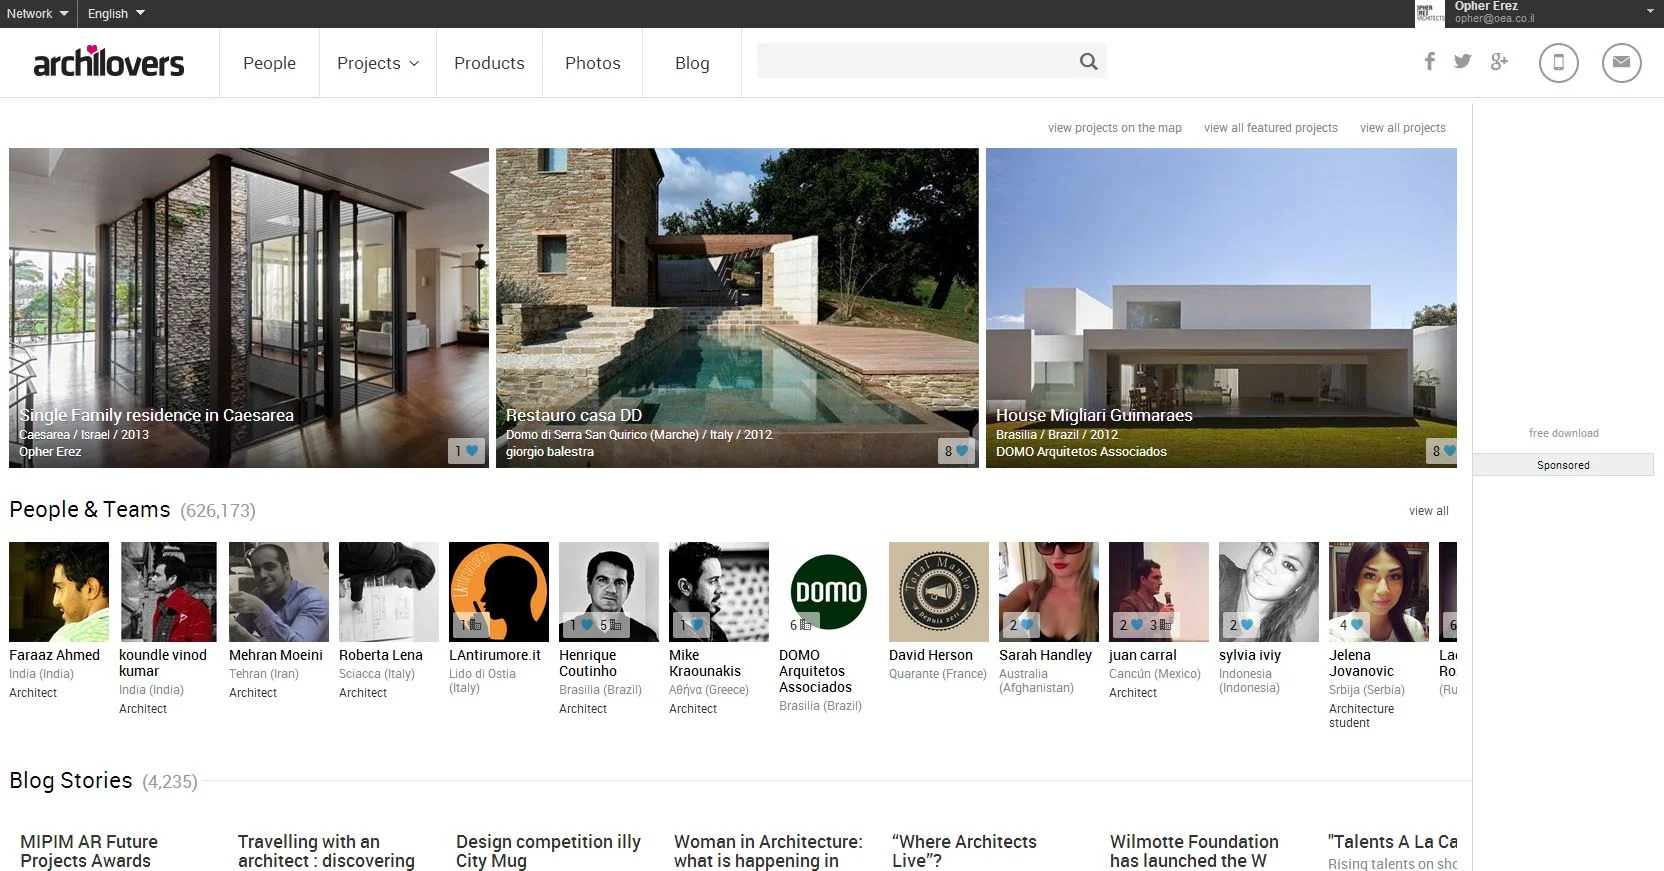Open Restauro casa DD project image
This screenshot has height=871, width=1664.
click(737, 308)
